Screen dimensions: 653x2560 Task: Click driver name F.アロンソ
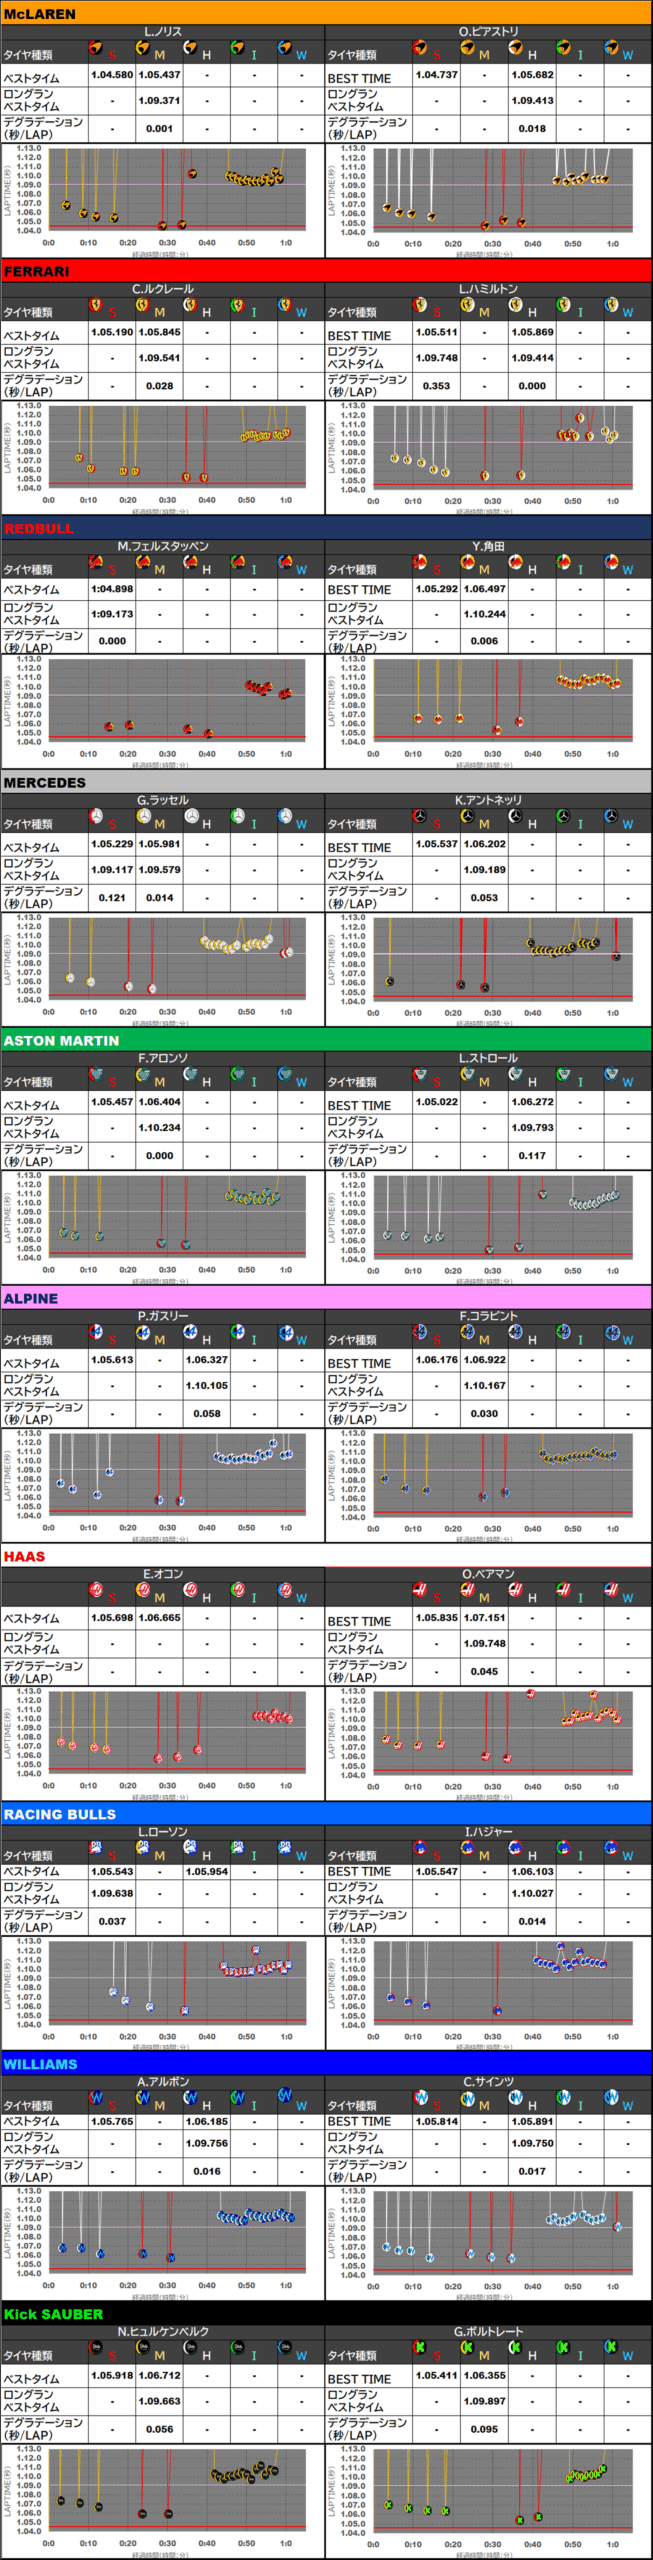point(163,1058)
